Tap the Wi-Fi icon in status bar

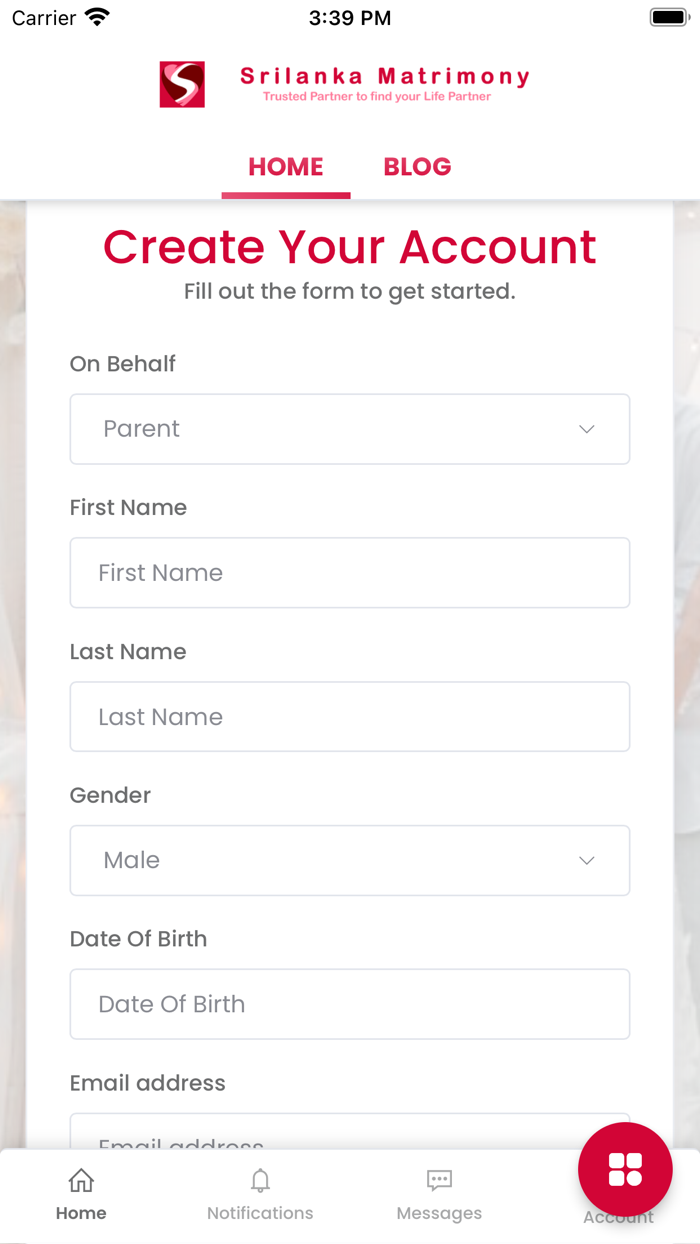95,16
